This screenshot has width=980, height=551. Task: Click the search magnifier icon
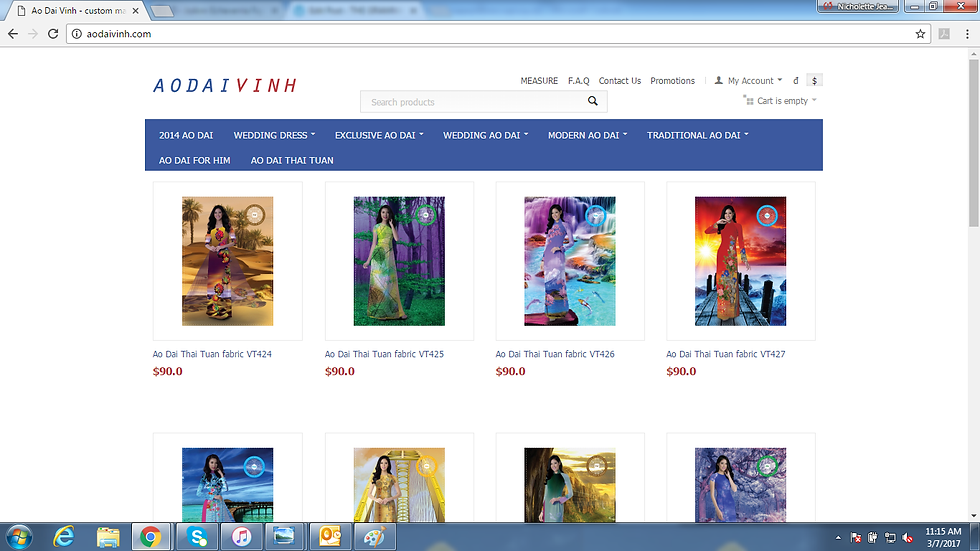point(592,101)
